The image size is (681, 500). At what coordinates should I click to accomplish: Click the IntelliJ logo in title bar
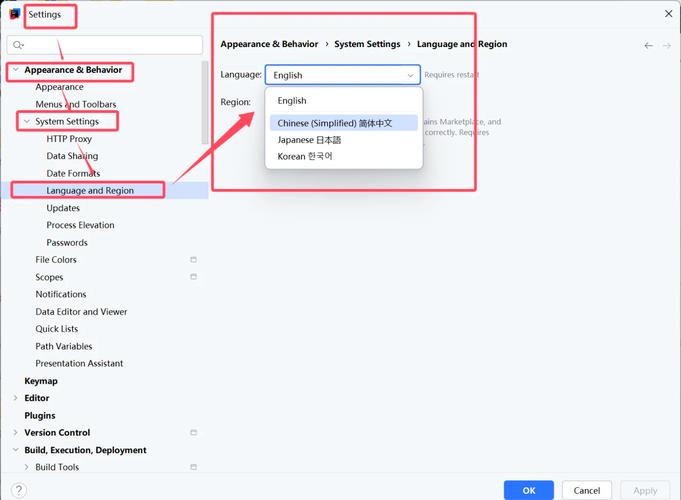pos(14,14)
